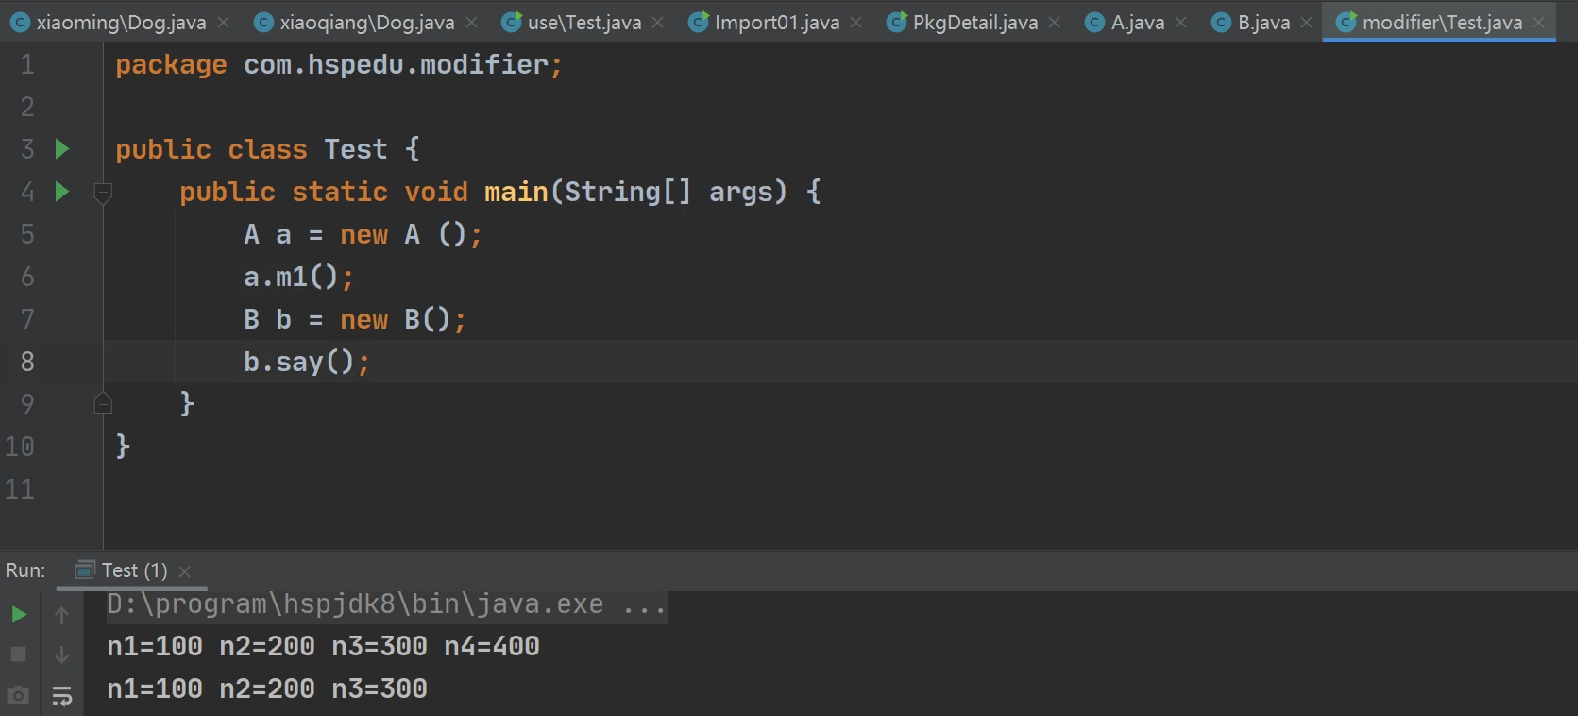This screenshot has width=1578, height=716.
Task: Click the class name Test in declaration
Action: point(355,150)
